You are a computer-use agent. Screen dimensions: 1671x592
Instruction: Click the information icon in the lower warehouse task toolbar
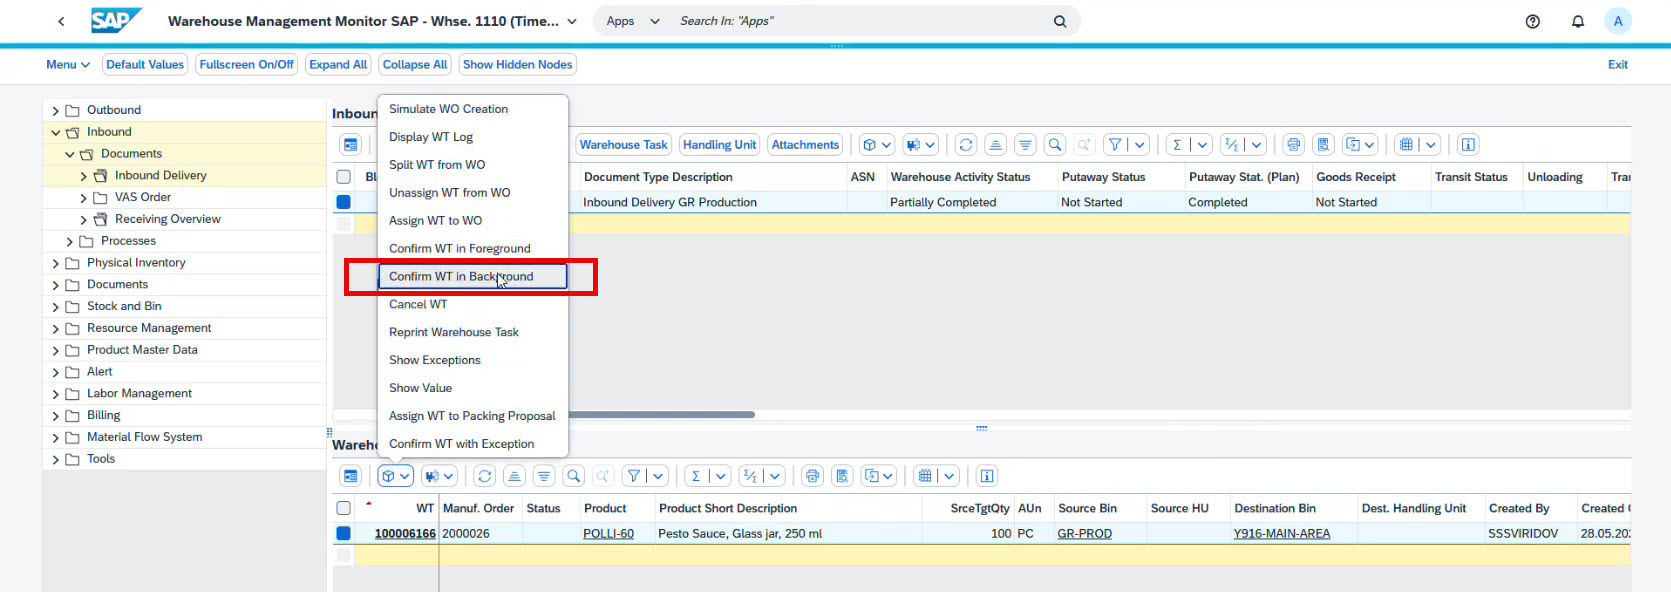pyautogui.click(x=987, y=476)
